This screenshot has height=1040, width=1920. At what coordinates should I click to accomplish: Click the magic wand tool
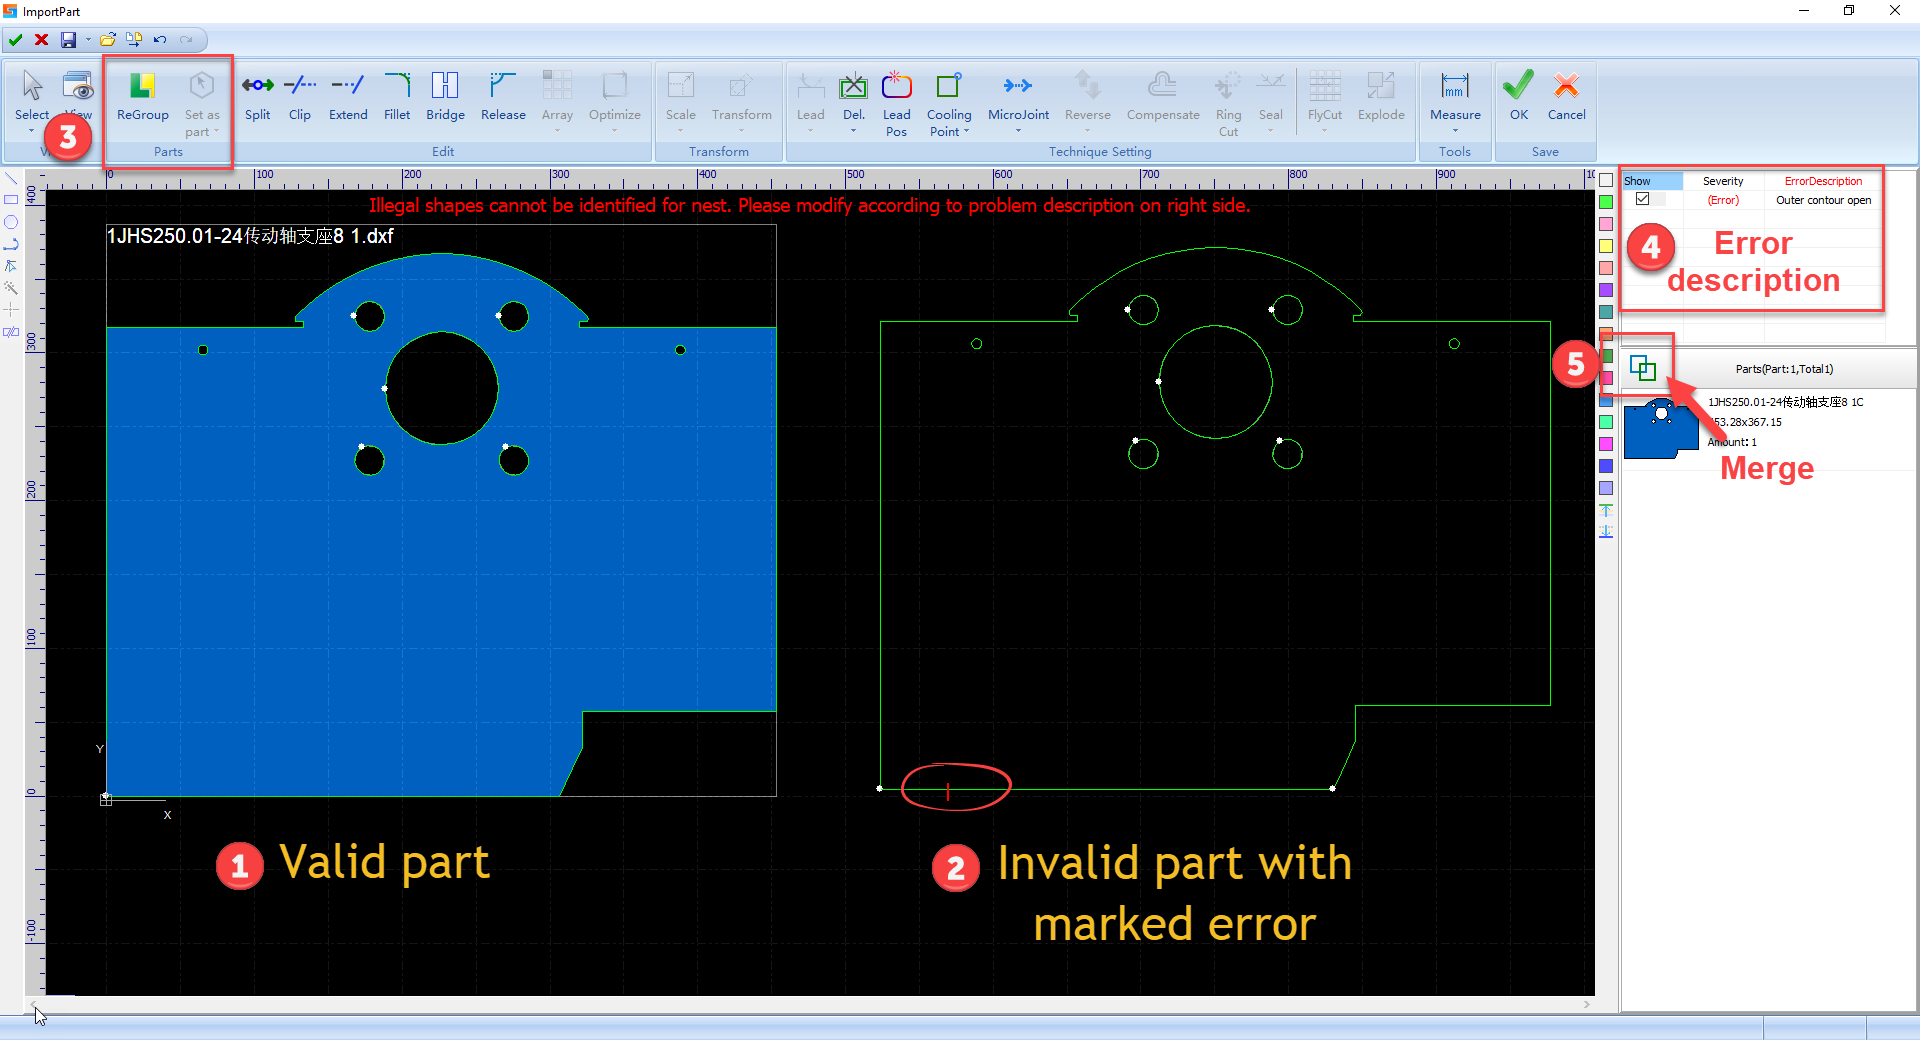[x=11, y=288]
